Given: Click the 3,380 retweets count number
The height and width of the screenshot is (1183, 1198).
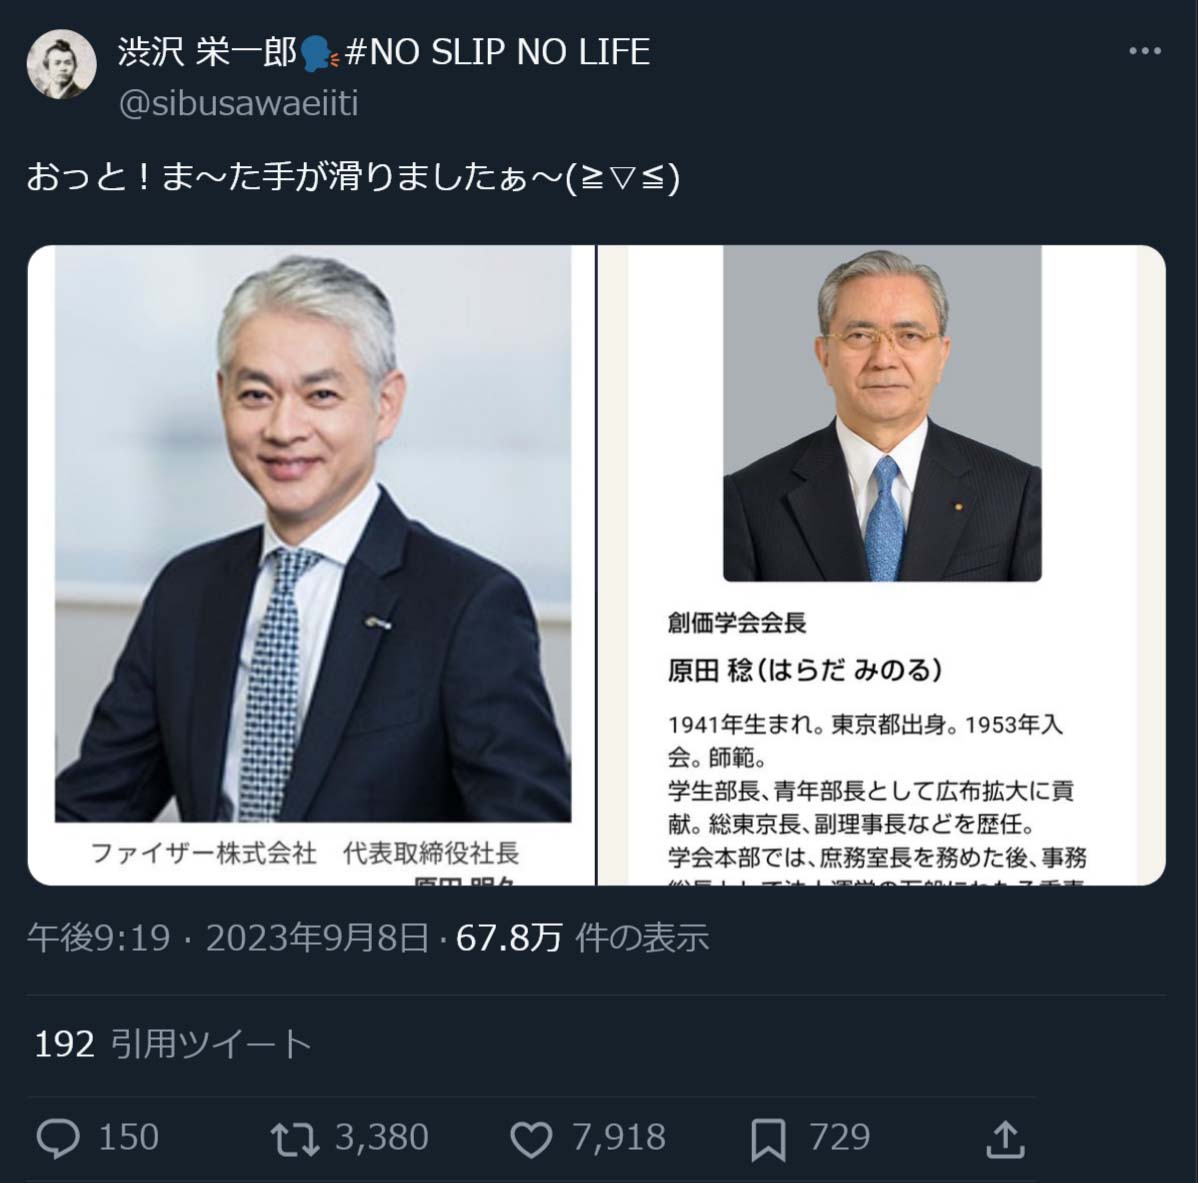Looking at the screenshot, I should coord(382,1137).
